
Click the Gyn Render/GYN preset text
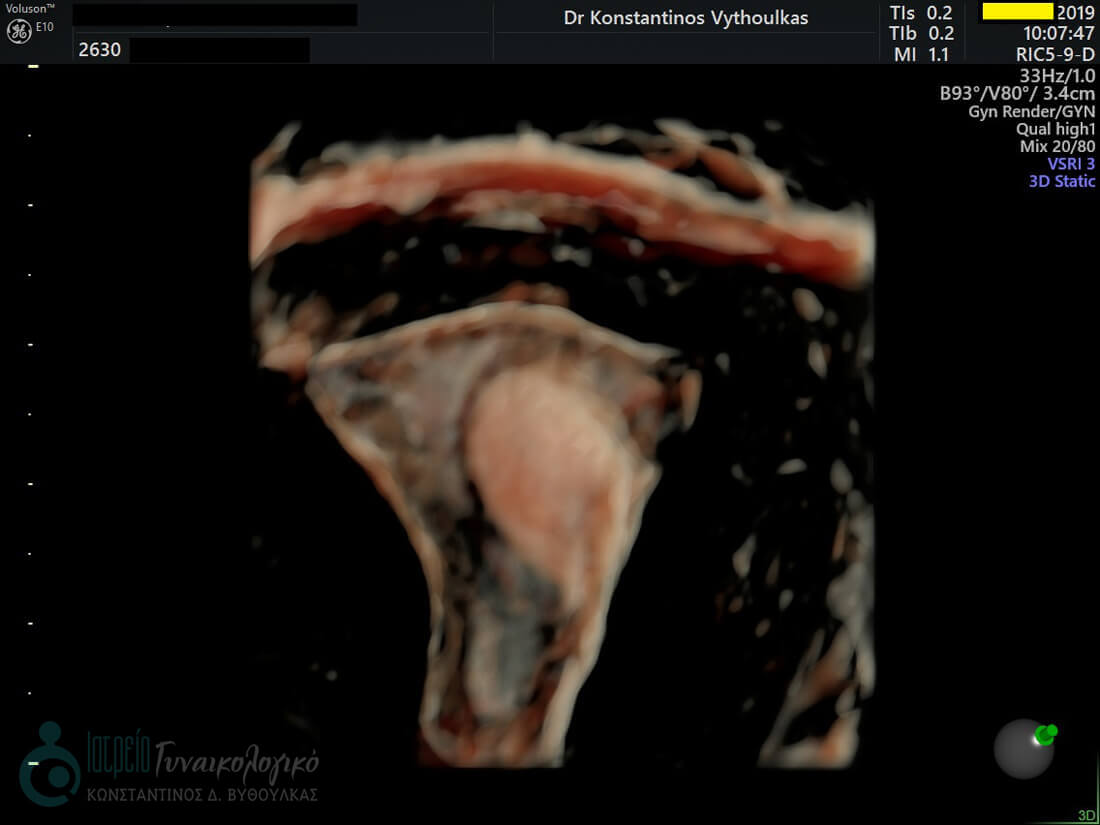(x=1031, y=112)
